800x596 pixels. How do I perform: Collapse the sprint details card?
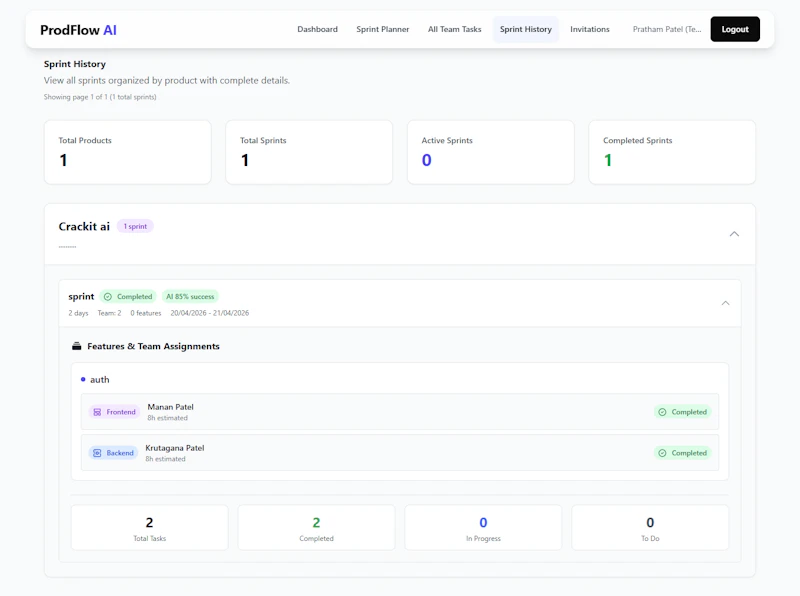click(726, 302)
